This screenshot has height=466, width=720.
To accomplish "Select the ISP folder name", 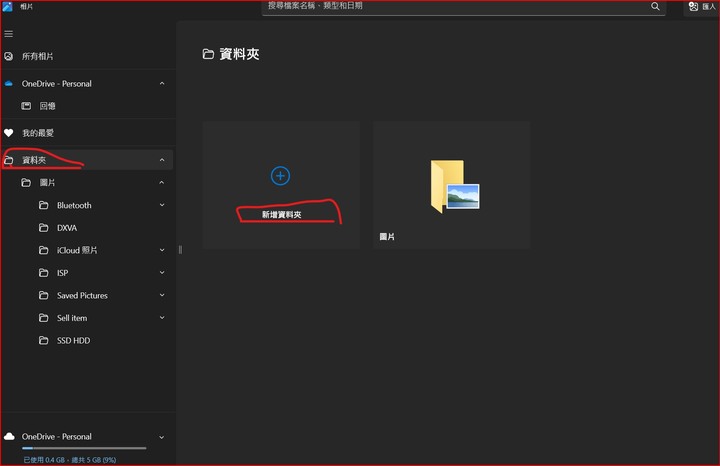I will coord(62,273).
